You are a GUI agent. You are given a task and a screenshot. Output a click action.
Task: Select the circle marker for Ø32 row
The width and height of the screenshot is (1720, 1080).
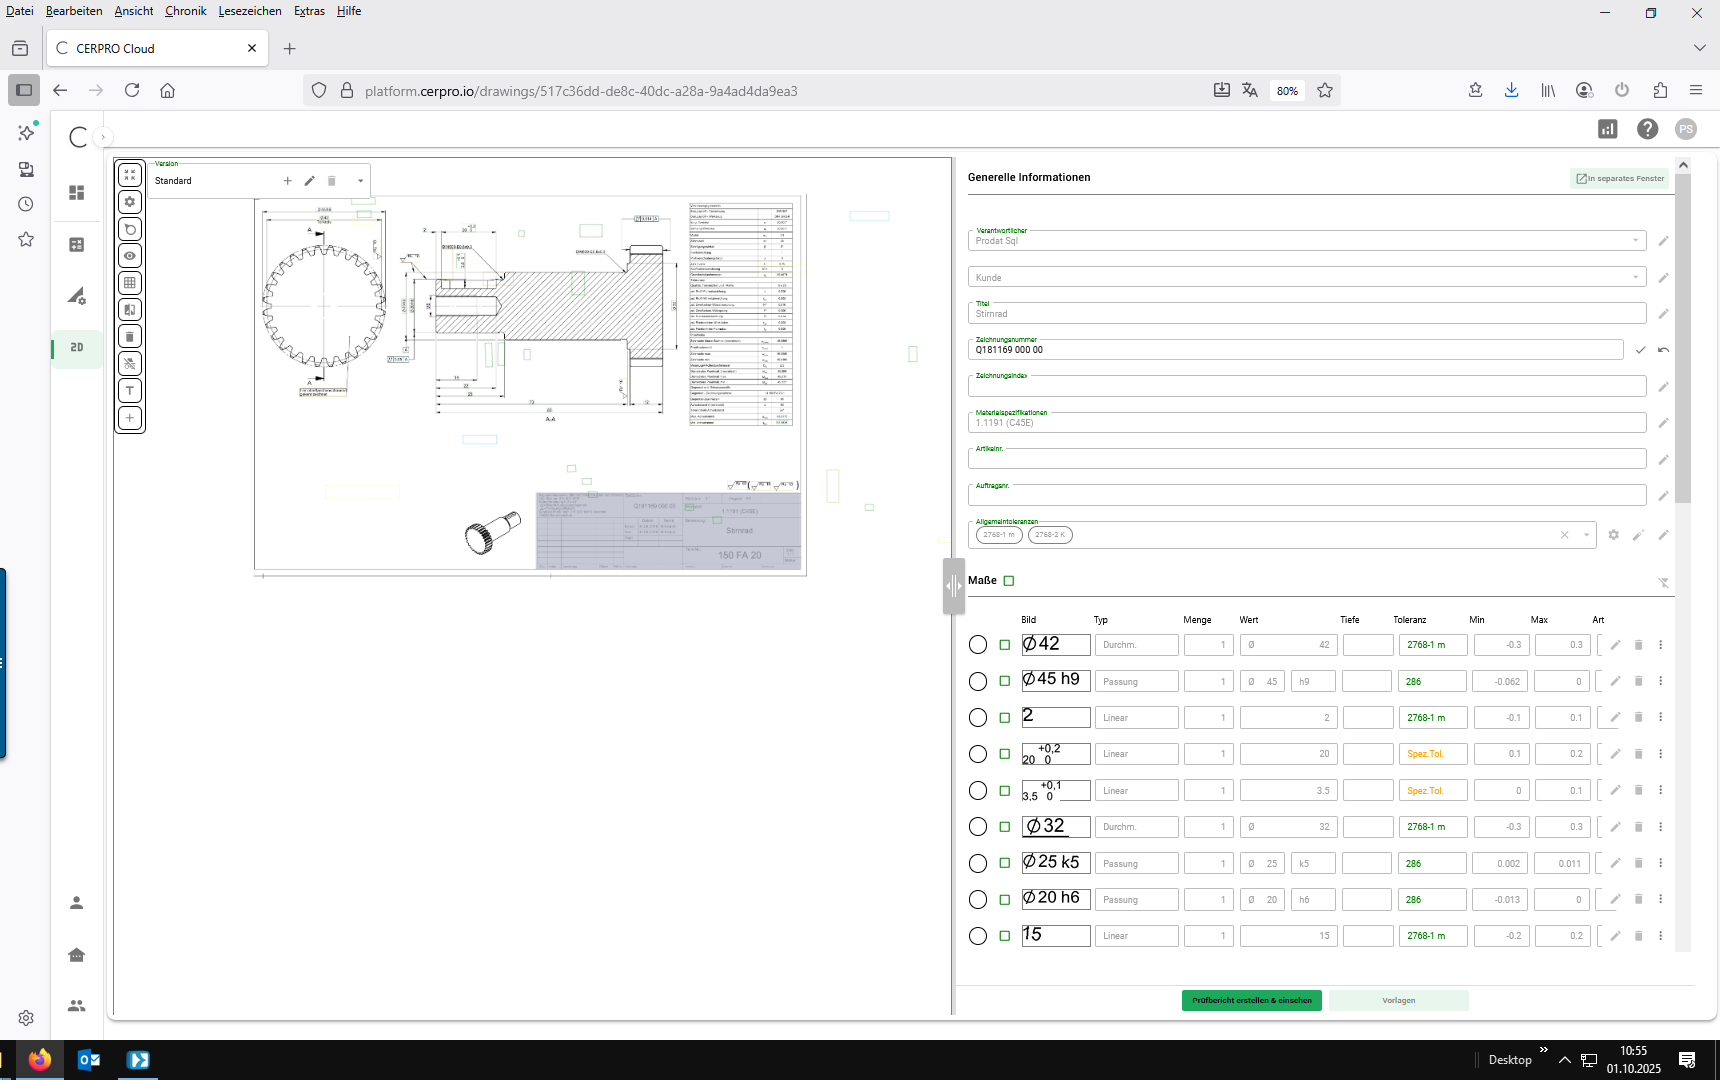[978, 827]
